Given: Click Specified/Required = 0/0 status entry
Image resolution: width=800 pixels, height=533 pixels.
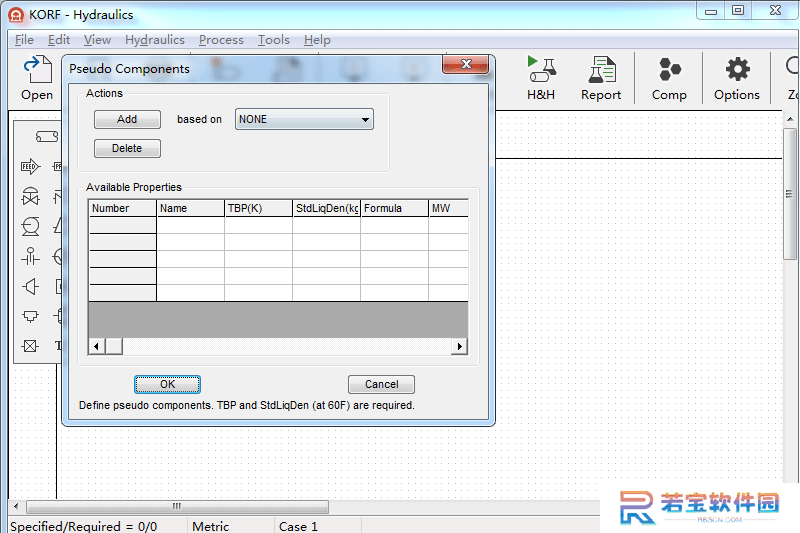Looking at the screenshot, I should [x=84, y=526].
